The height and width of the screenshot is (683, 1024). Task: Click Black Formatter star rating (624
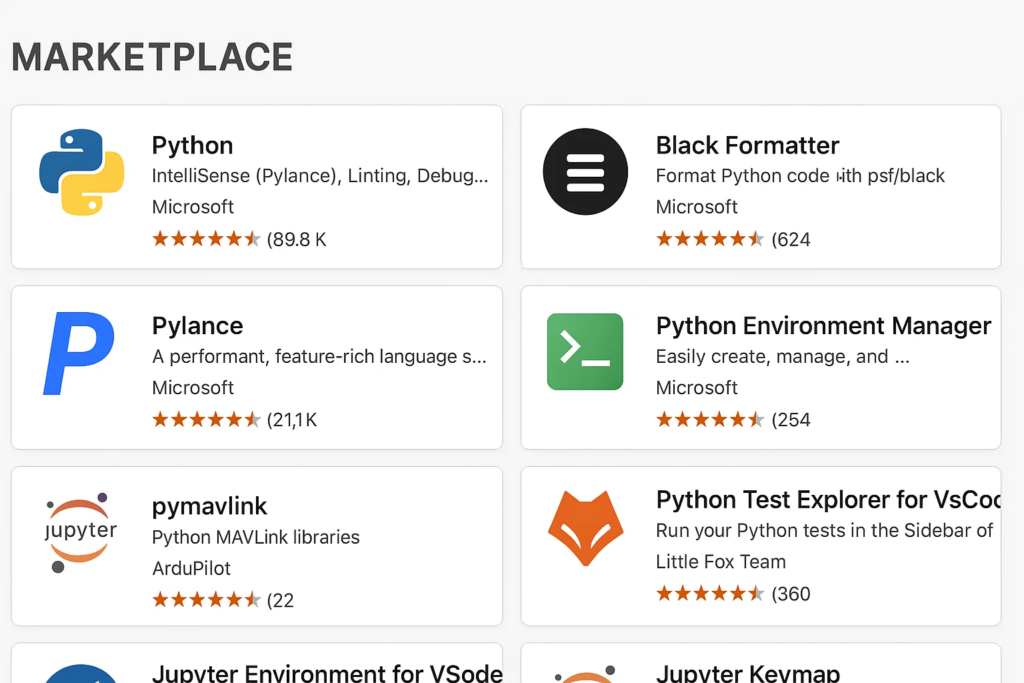point(733,239)
